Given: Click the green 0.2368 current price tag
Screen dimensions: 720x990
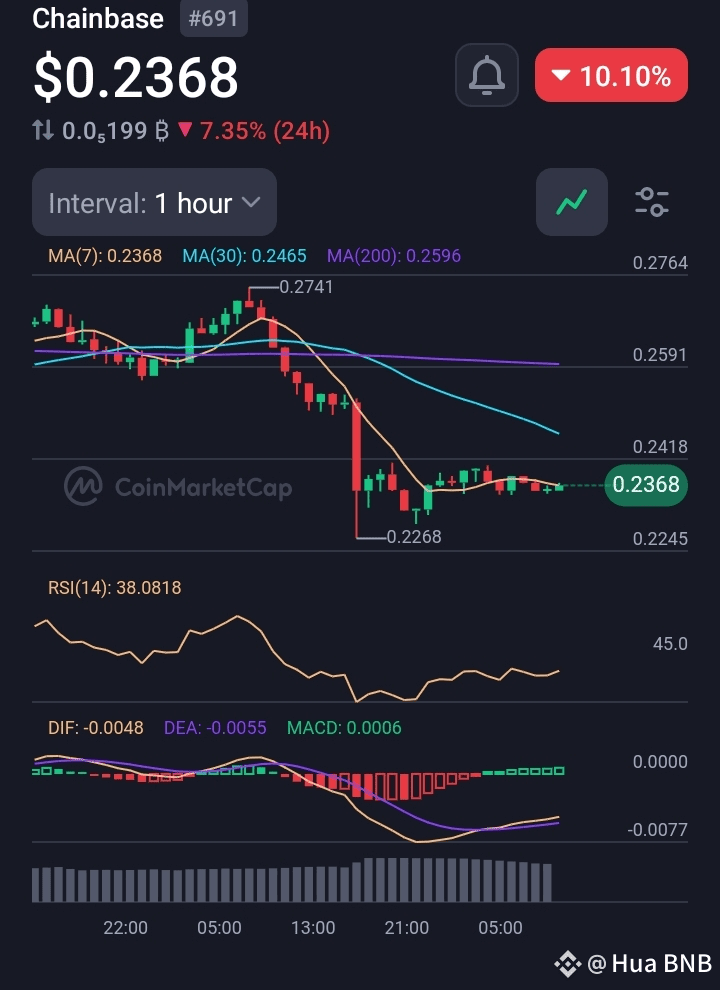Looking at the screenshot, I should tap(645, 484).
